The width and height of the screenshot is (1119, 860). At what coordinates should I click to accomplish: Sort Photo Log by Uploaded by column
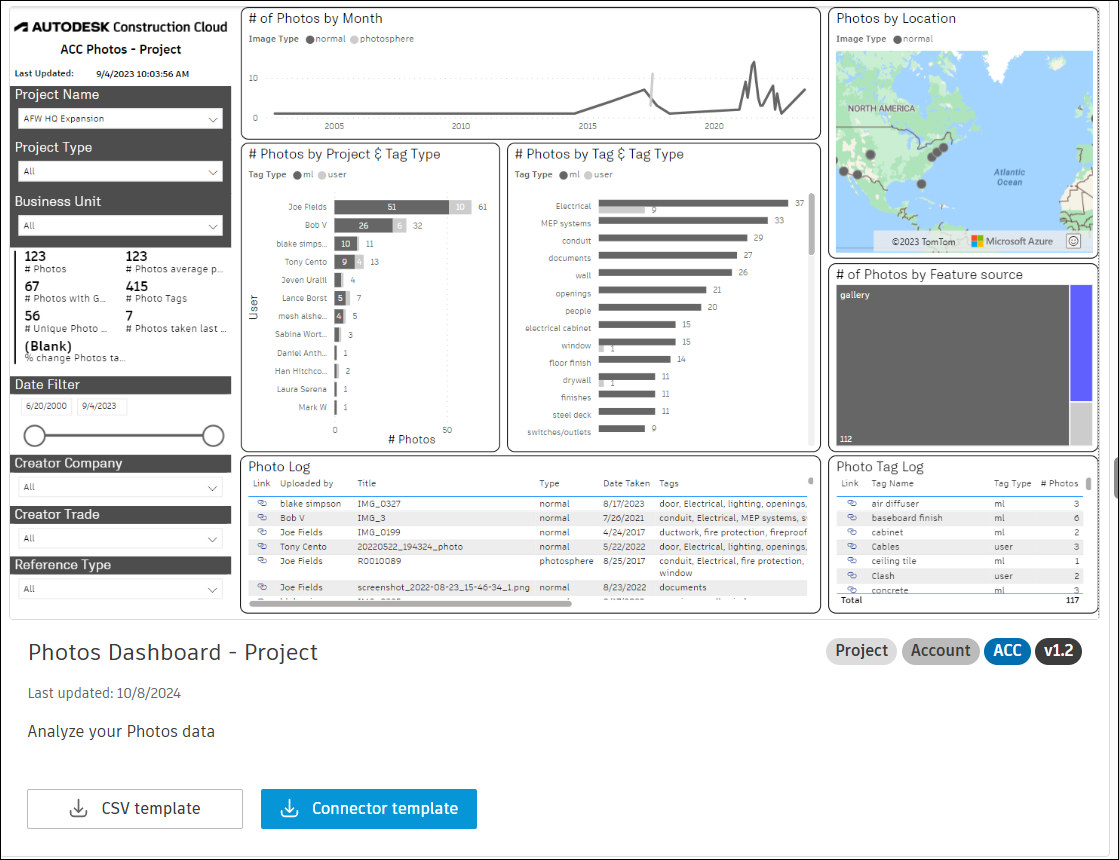tap(306, 483)
